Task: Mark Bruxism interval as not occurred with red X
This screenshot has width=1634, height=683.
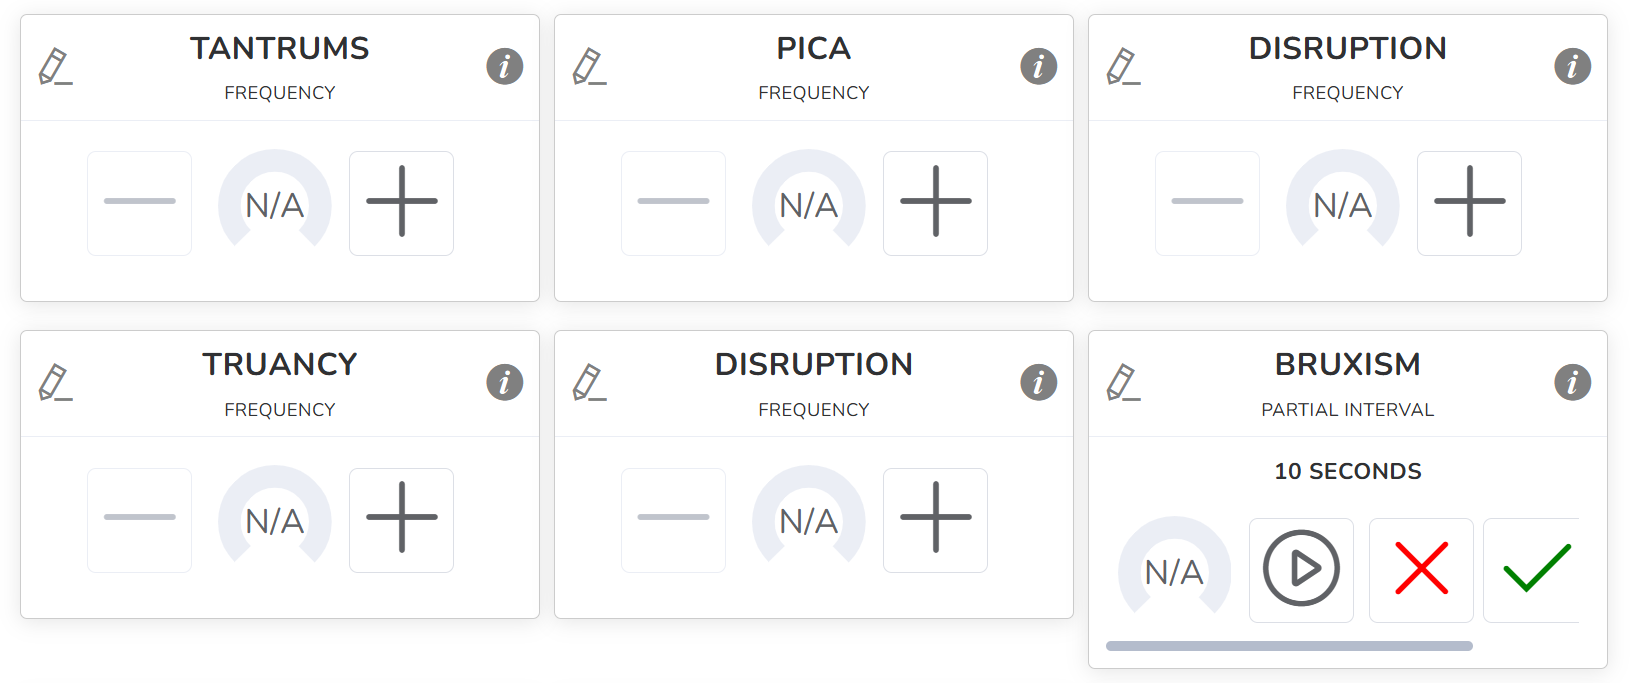Action: point(1421,570)
